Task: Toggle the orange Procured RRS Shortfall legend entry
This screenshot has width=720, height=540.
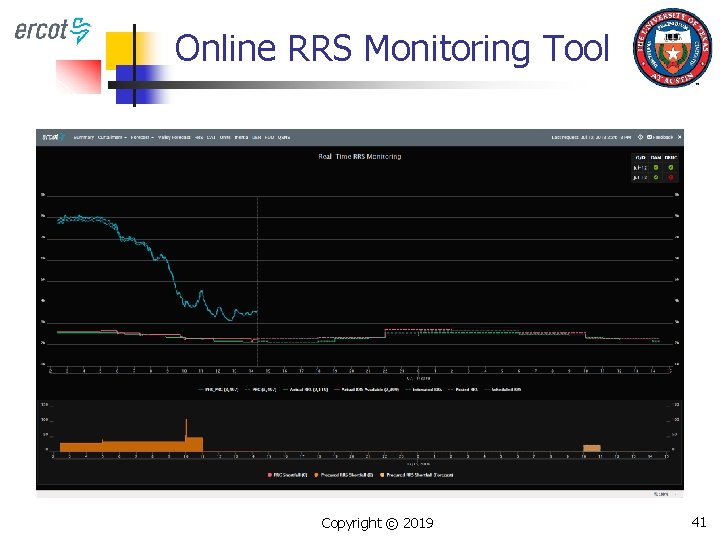Action: 343,475
